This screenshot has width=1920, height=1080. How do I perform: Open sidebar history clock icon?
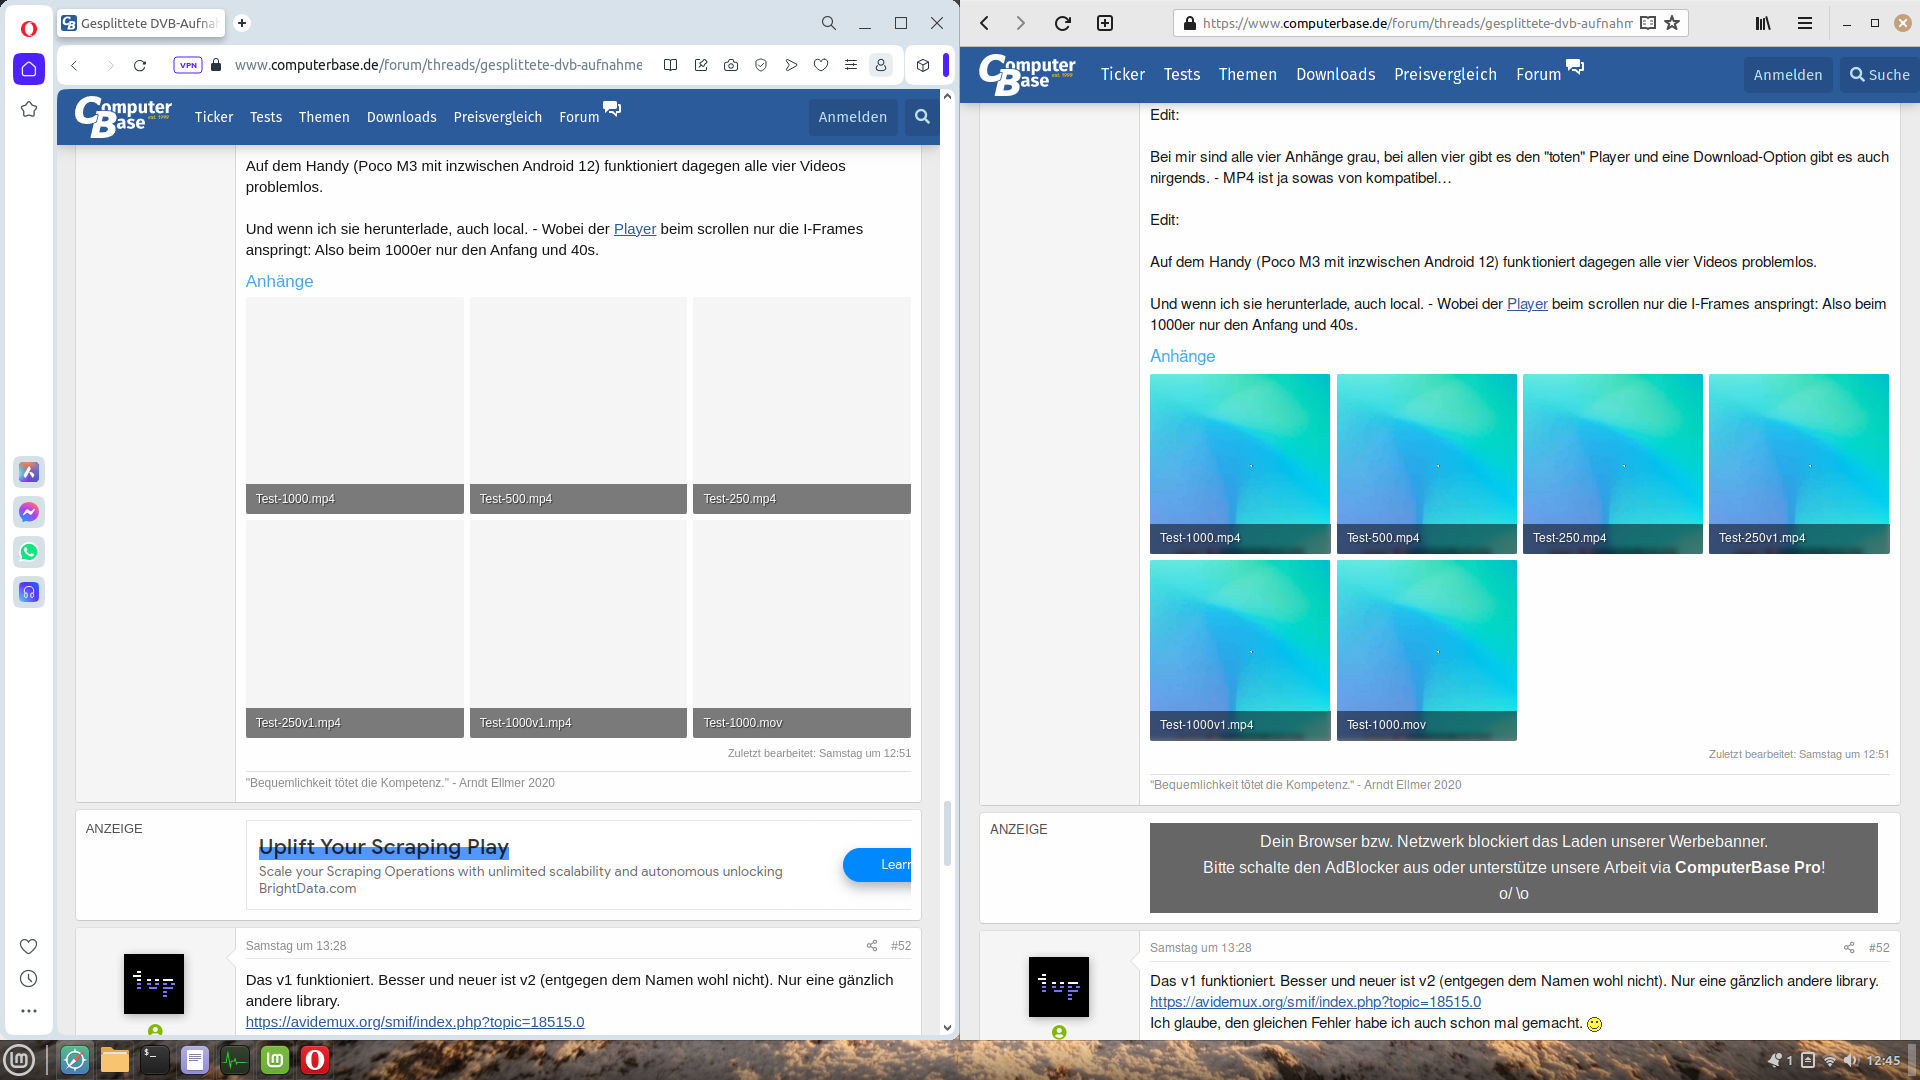tap(29, 979)
